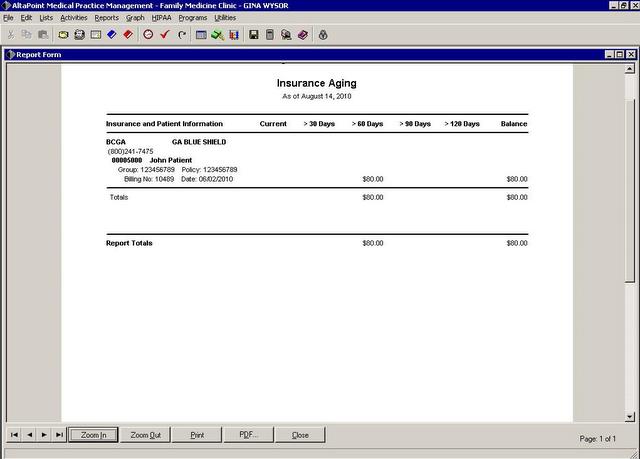The width and height of the screenshot is (640, 459).
Task: Close the Report Form window with X
Action: (631, 54)
